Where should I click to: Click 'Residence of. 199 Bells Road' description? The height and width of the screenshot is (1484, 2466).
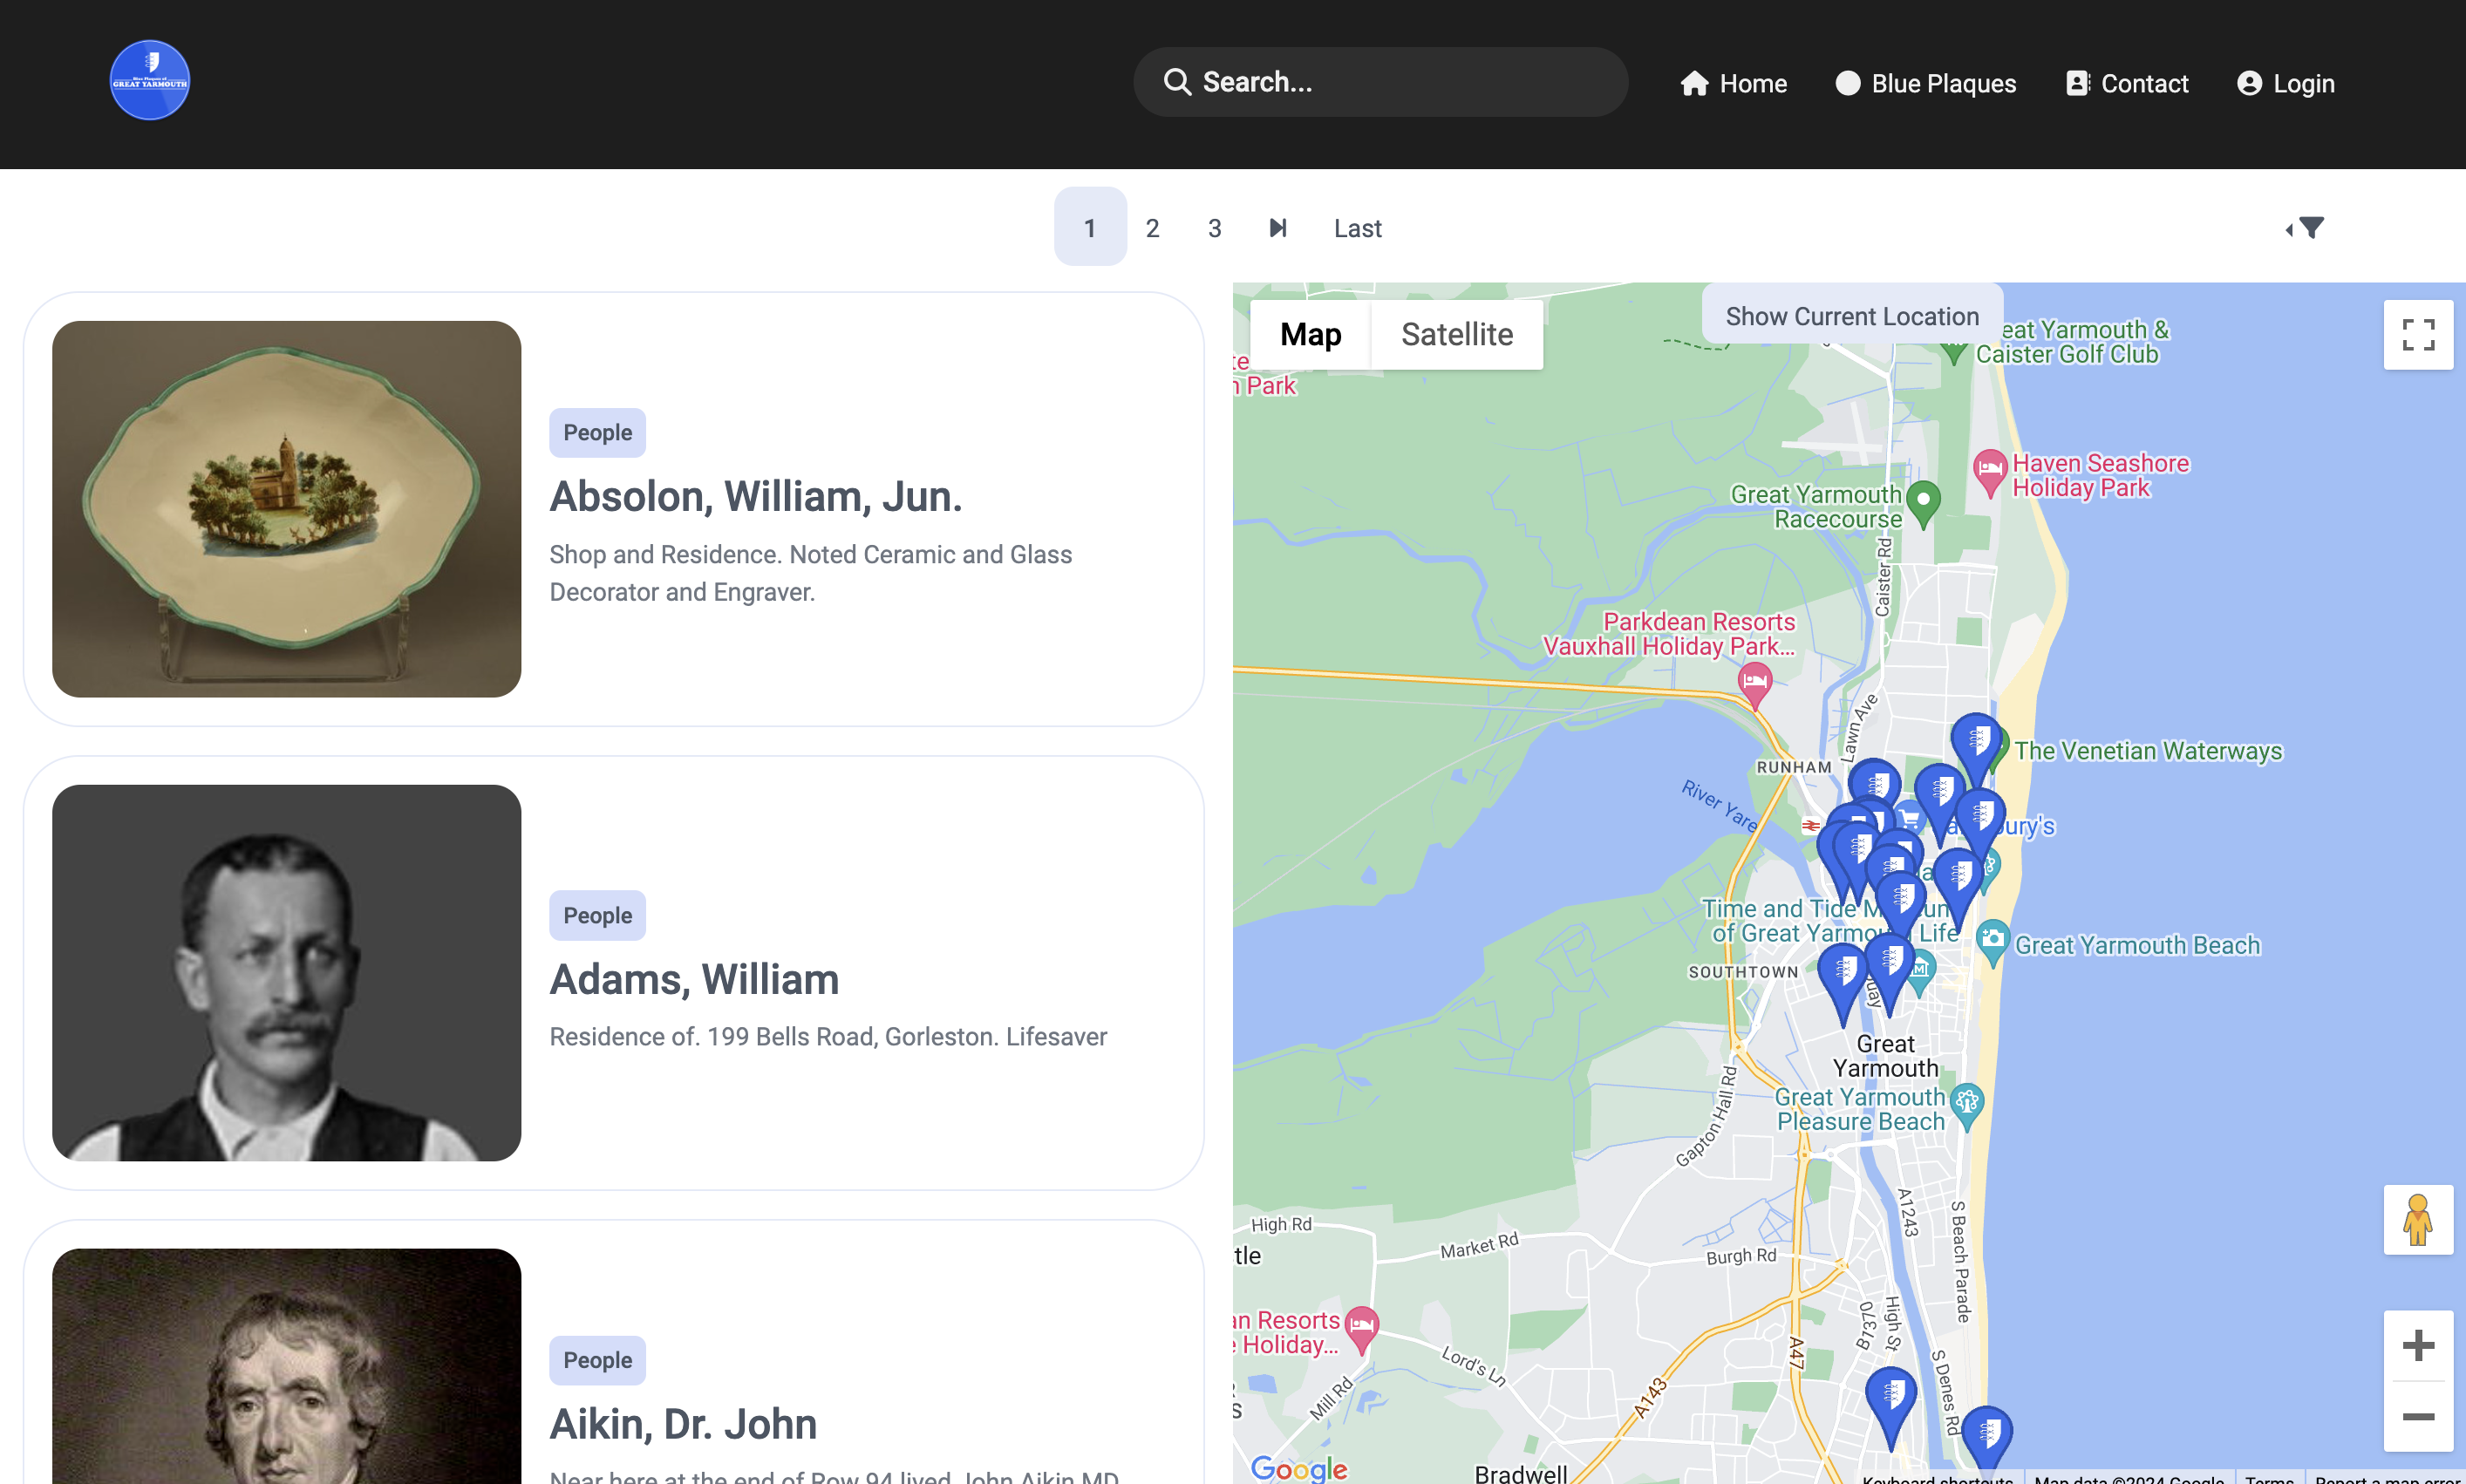[828, 1036]
